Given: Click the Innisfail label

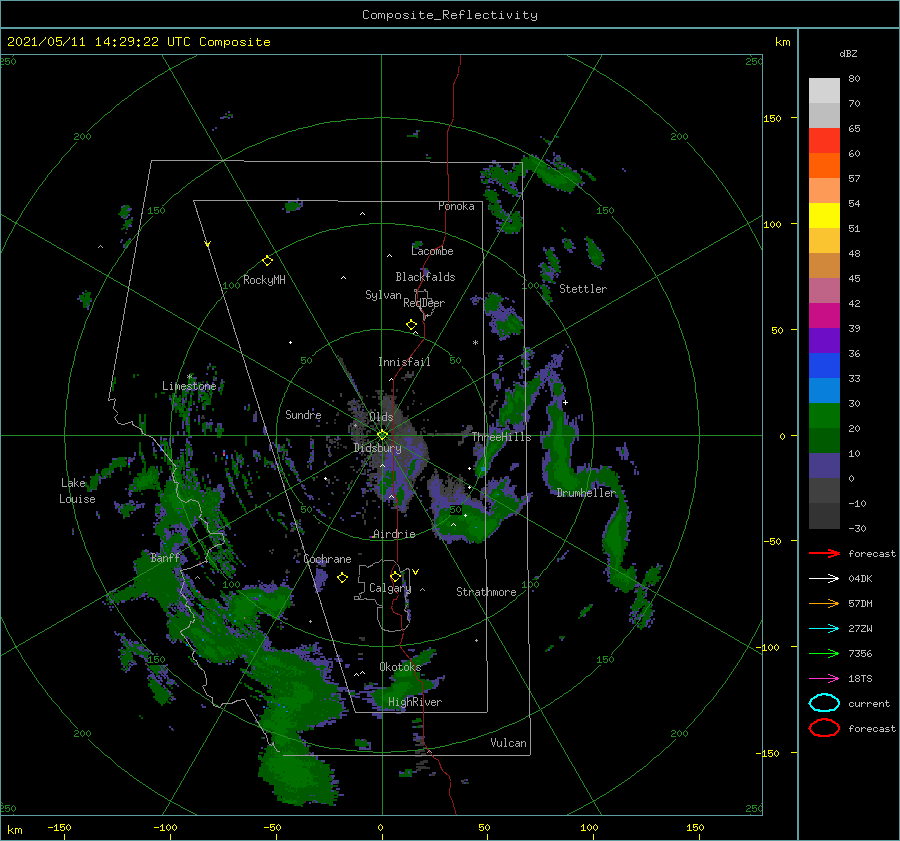Looking at the screenshot, I should click(404, 362).
